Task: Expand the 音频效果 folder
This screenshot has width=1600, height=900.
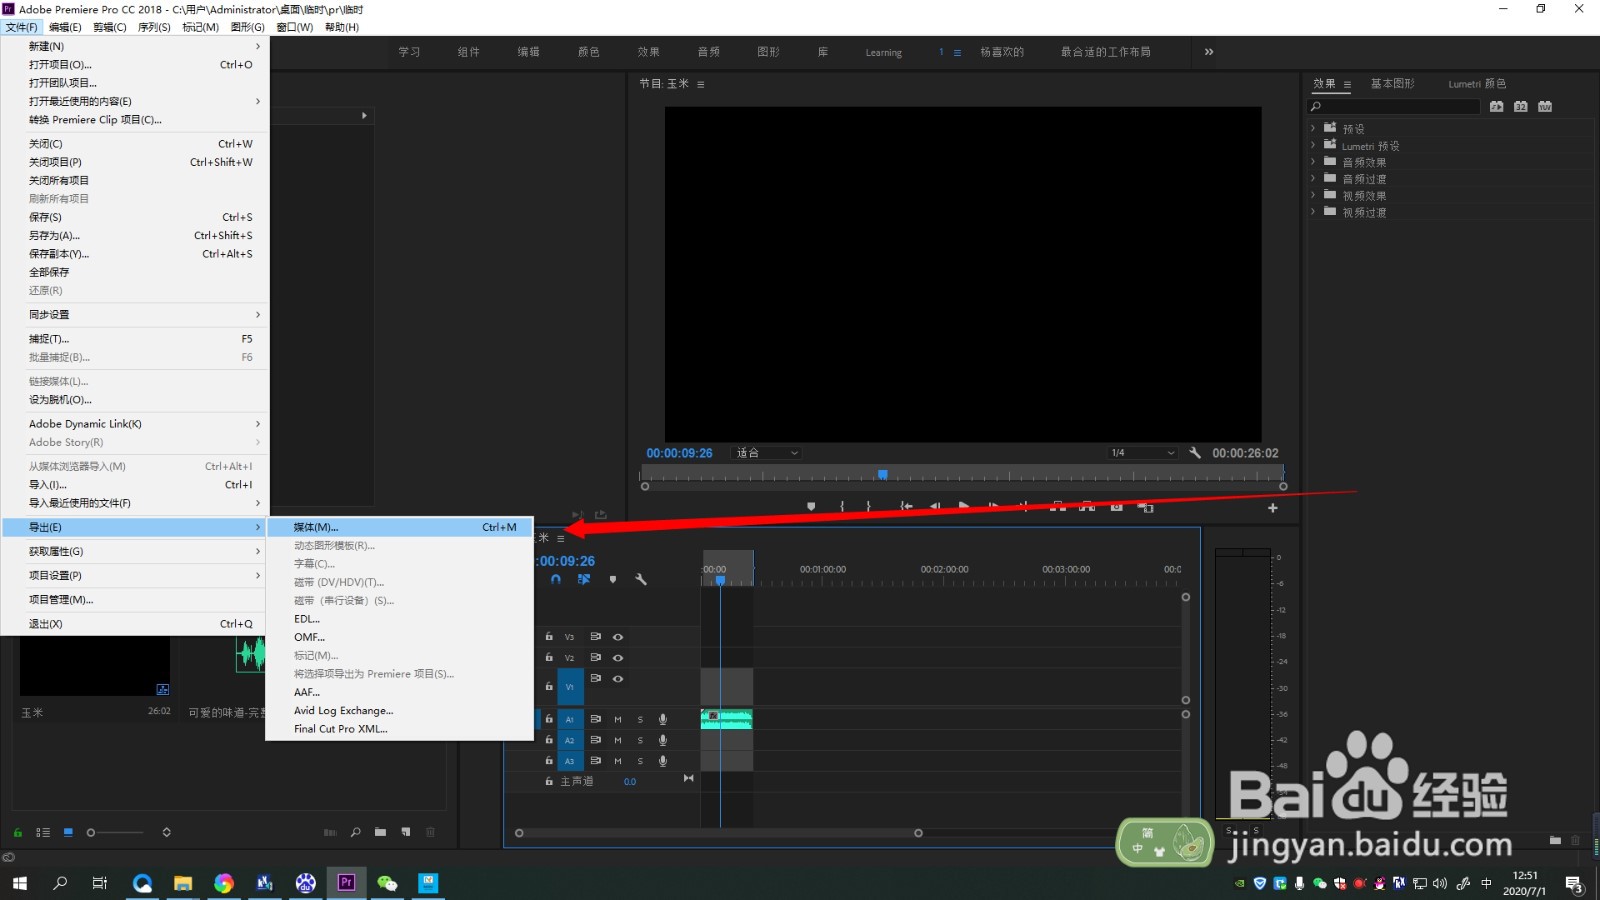Action: (1313, 162)
